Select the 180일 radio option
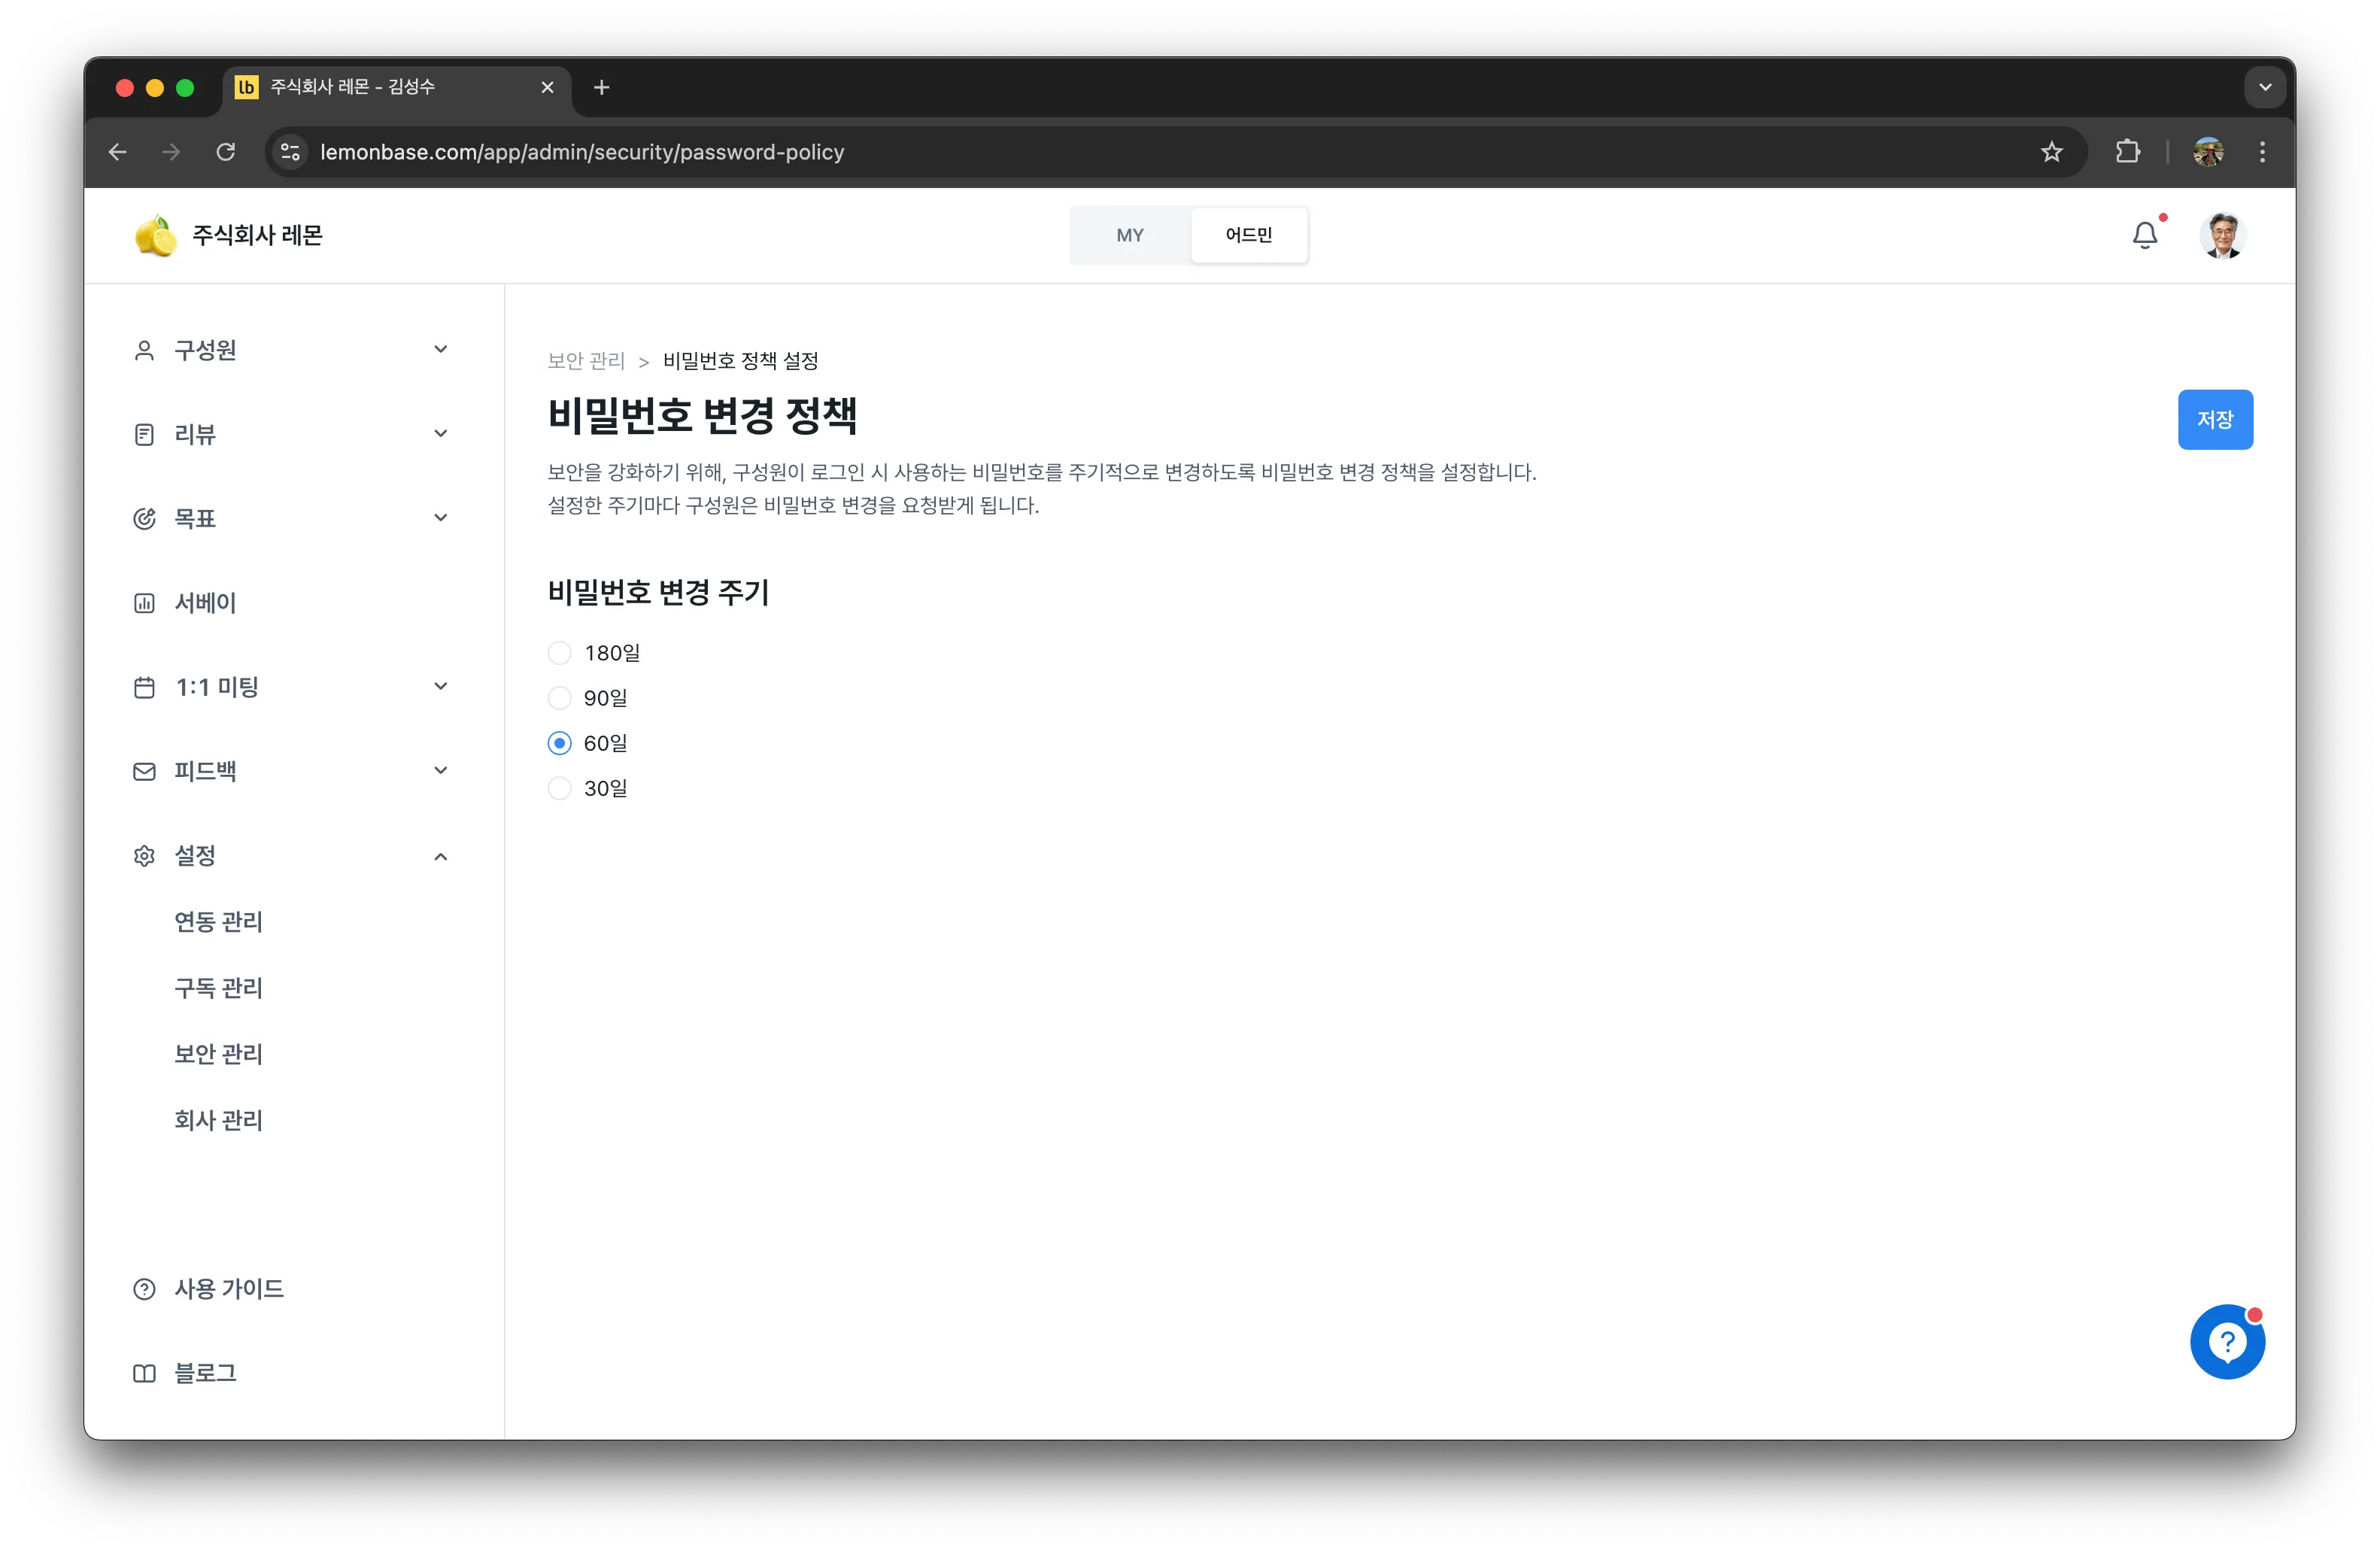The image size is (2380, 1551). pos(595,653)
